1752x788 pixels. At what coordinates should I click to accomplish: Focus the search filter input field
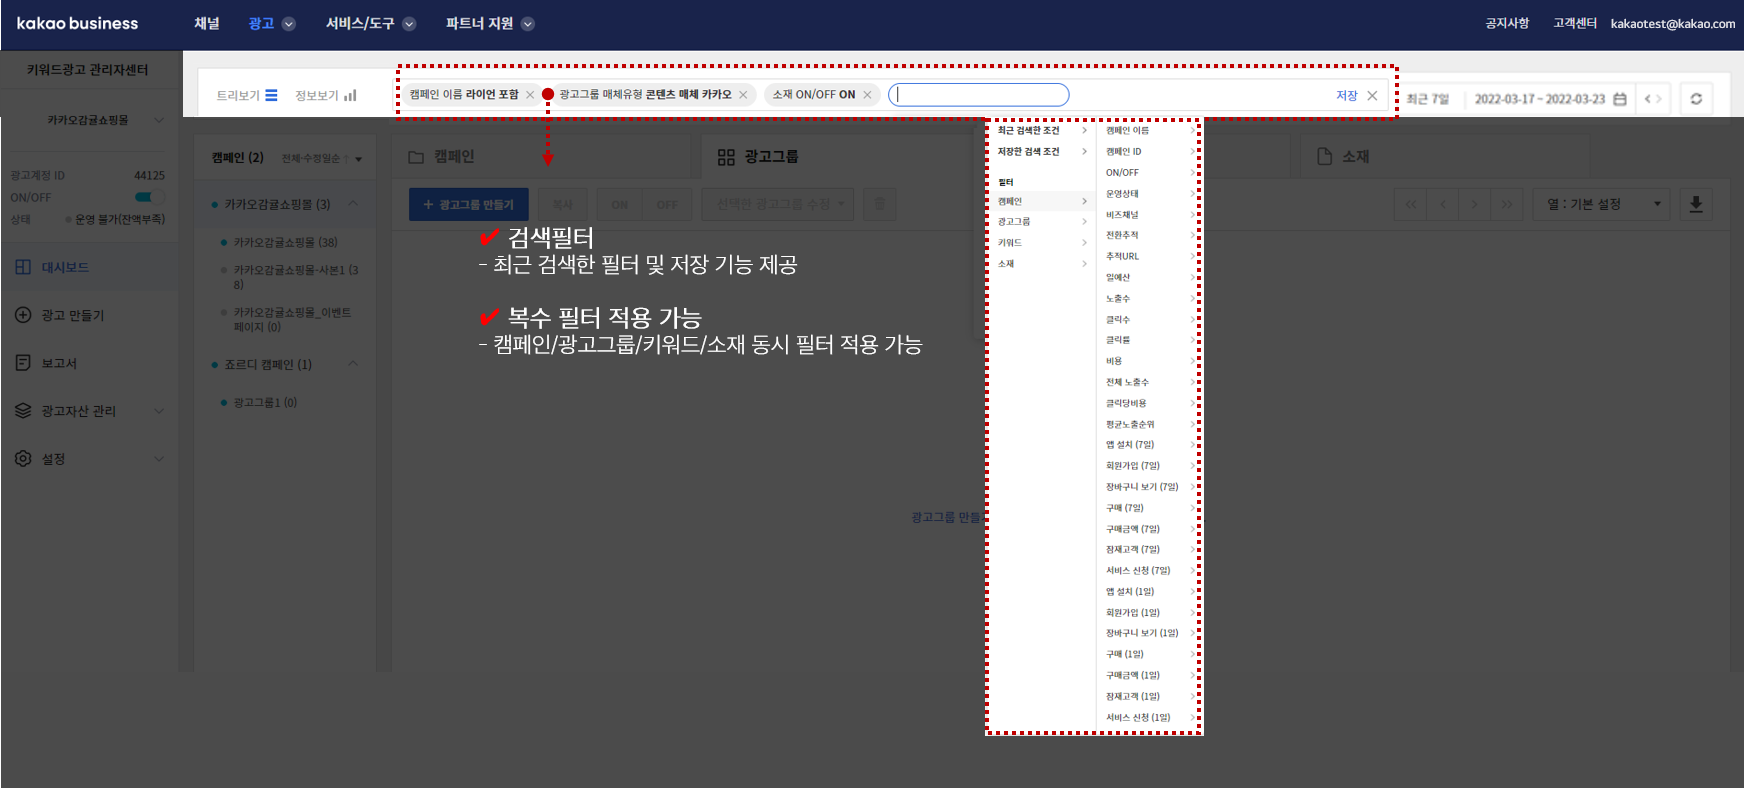tap(978, 95)
